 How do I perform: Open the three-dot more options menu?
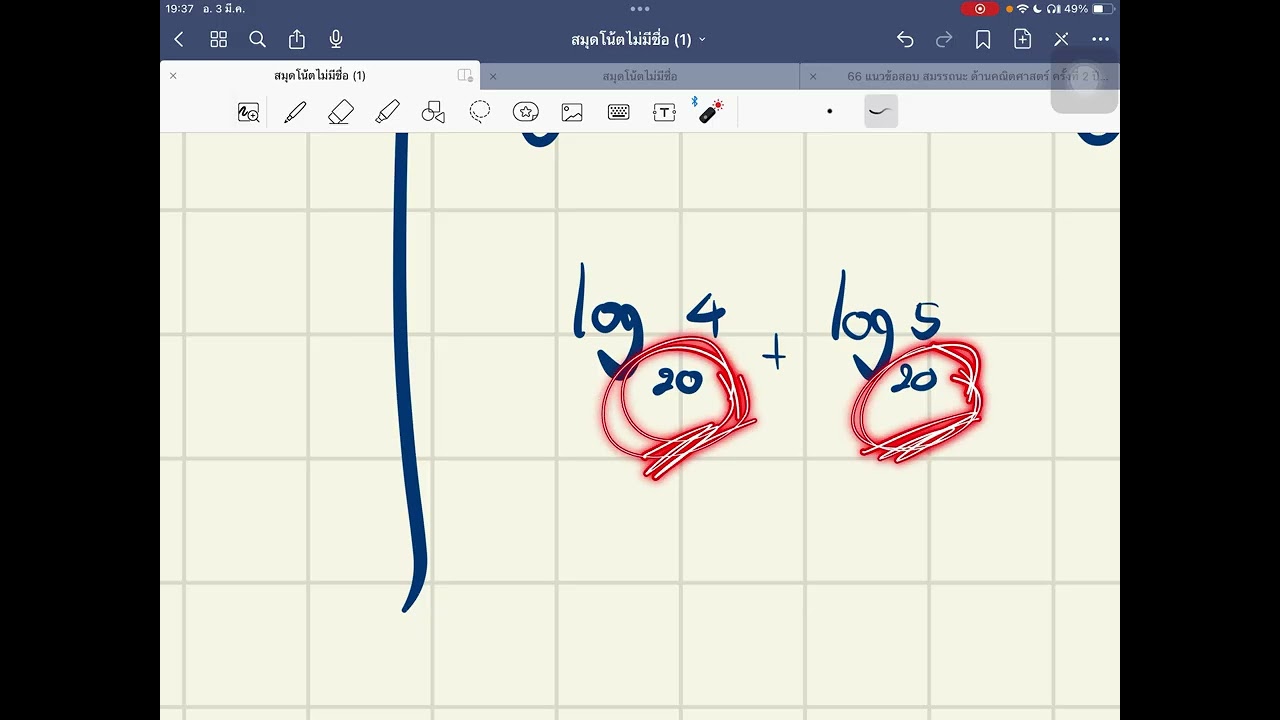tap(1100, 39)
